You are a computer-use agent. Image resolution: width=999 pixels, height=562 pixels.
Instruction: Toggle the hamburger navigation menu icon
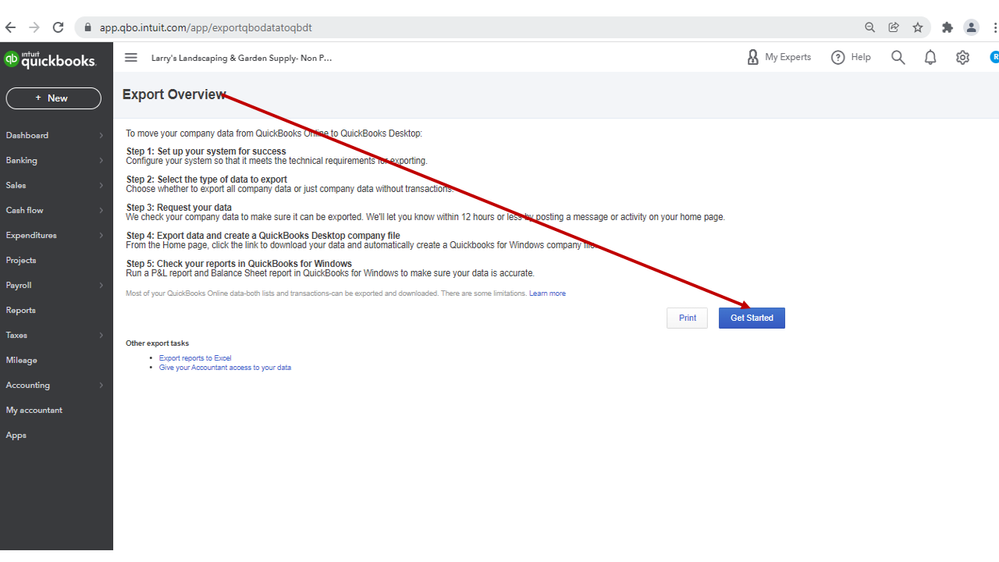[x=131, y=57]
